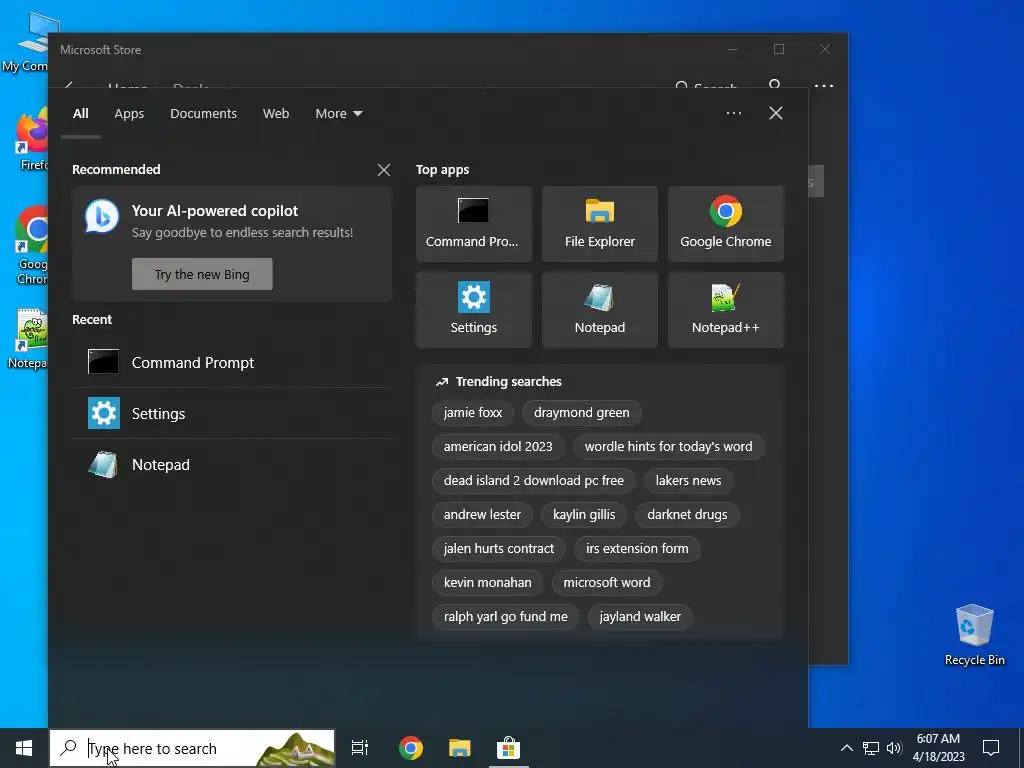The height and width of the screenshot is (768, 1024).
Task: Search trending topic jamie foxx
Action: coord(473,413)
